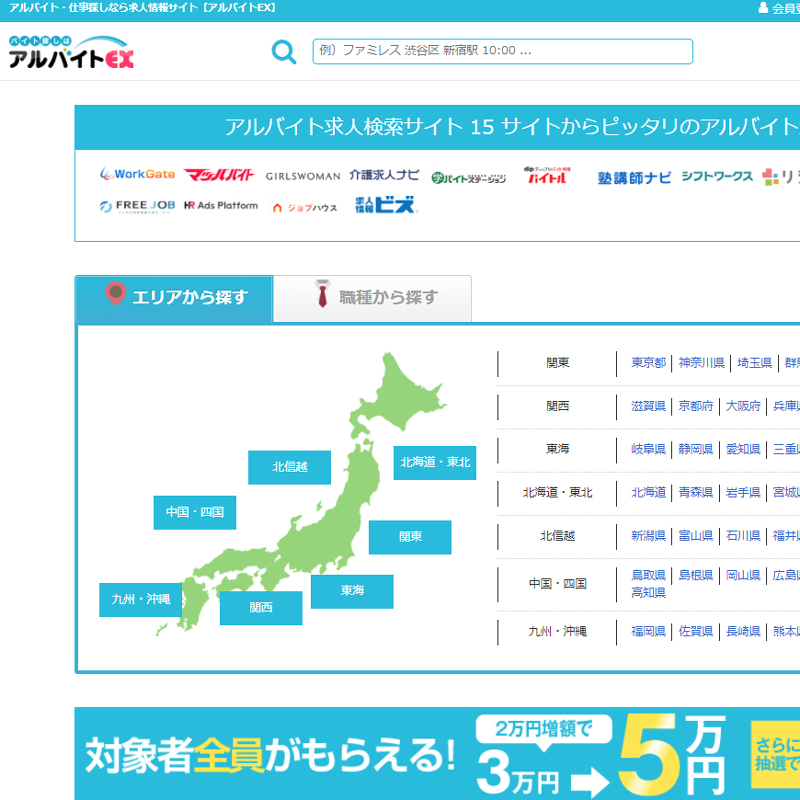Open the 塾講師ナビ logo
Screen dimensions: 800x800
pos(634,177)
